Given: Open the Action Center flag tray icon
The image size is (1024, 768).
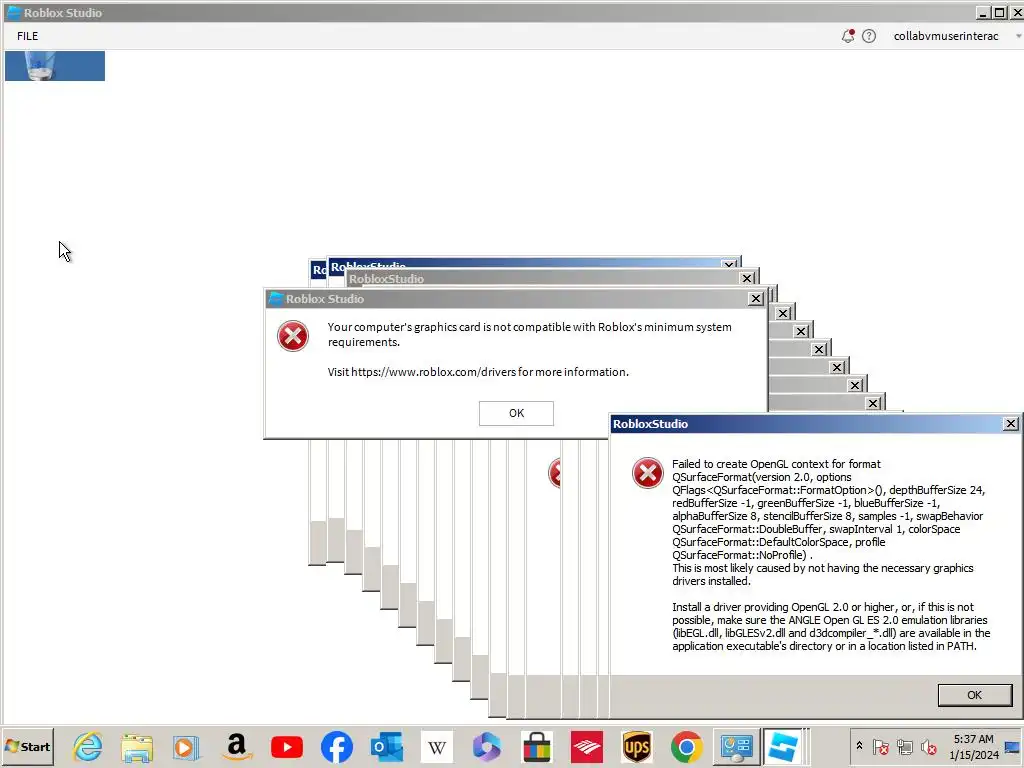Looking at the screenshot, I should [x=880, y=747].
